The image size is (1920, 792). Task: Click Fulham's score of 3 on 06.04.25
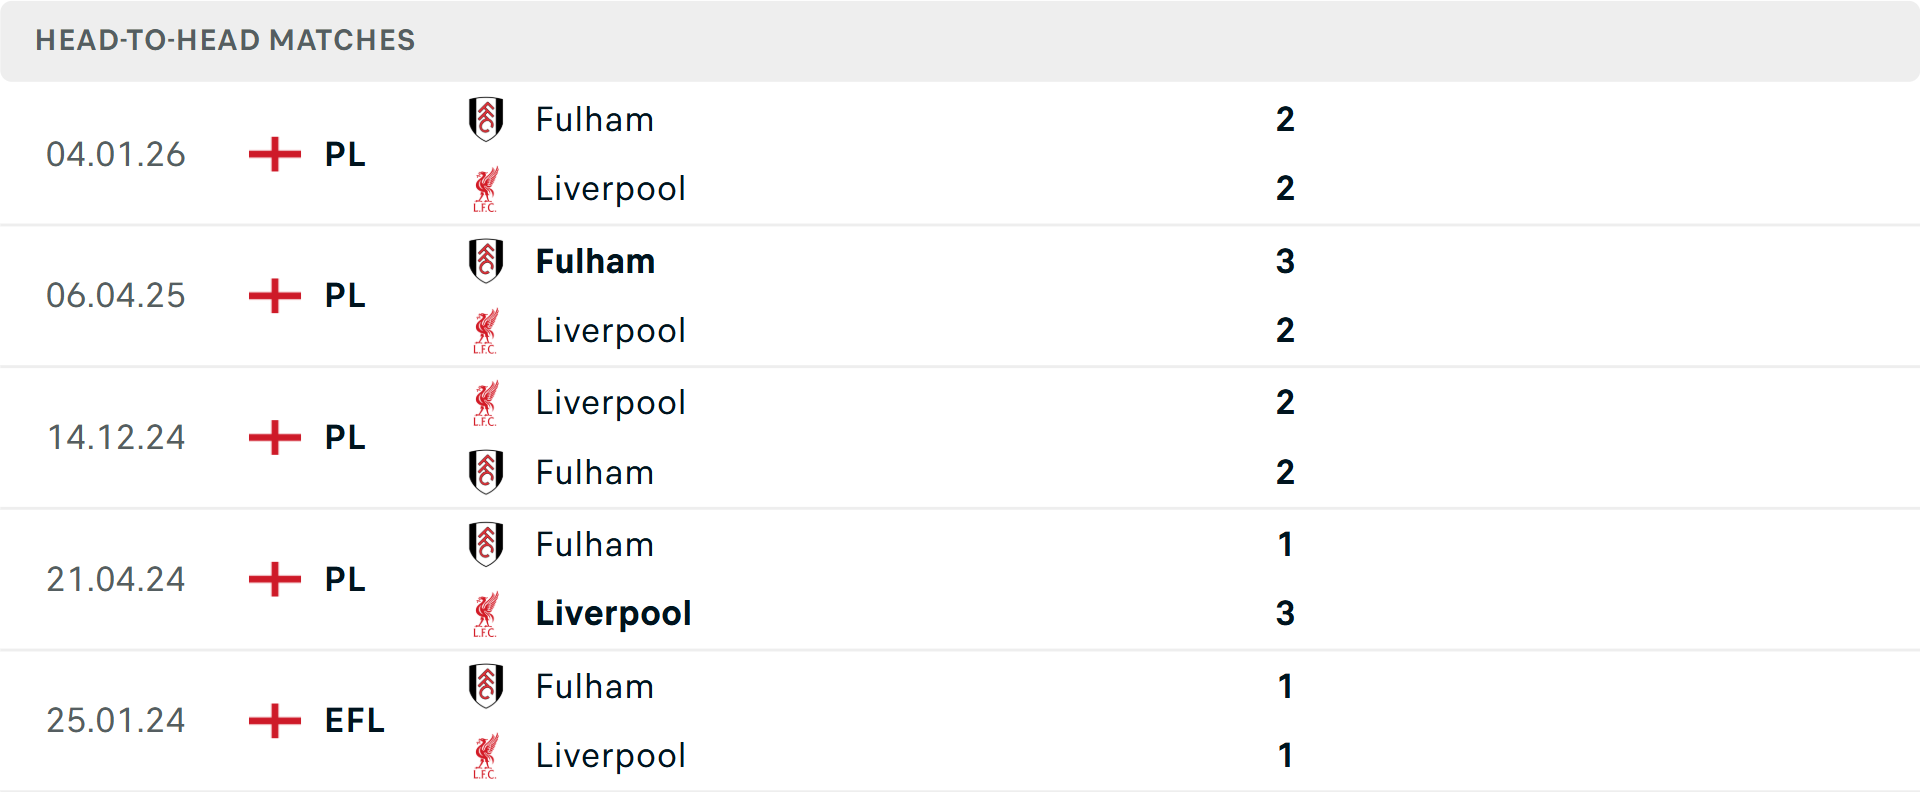(x=1285, y=261)
